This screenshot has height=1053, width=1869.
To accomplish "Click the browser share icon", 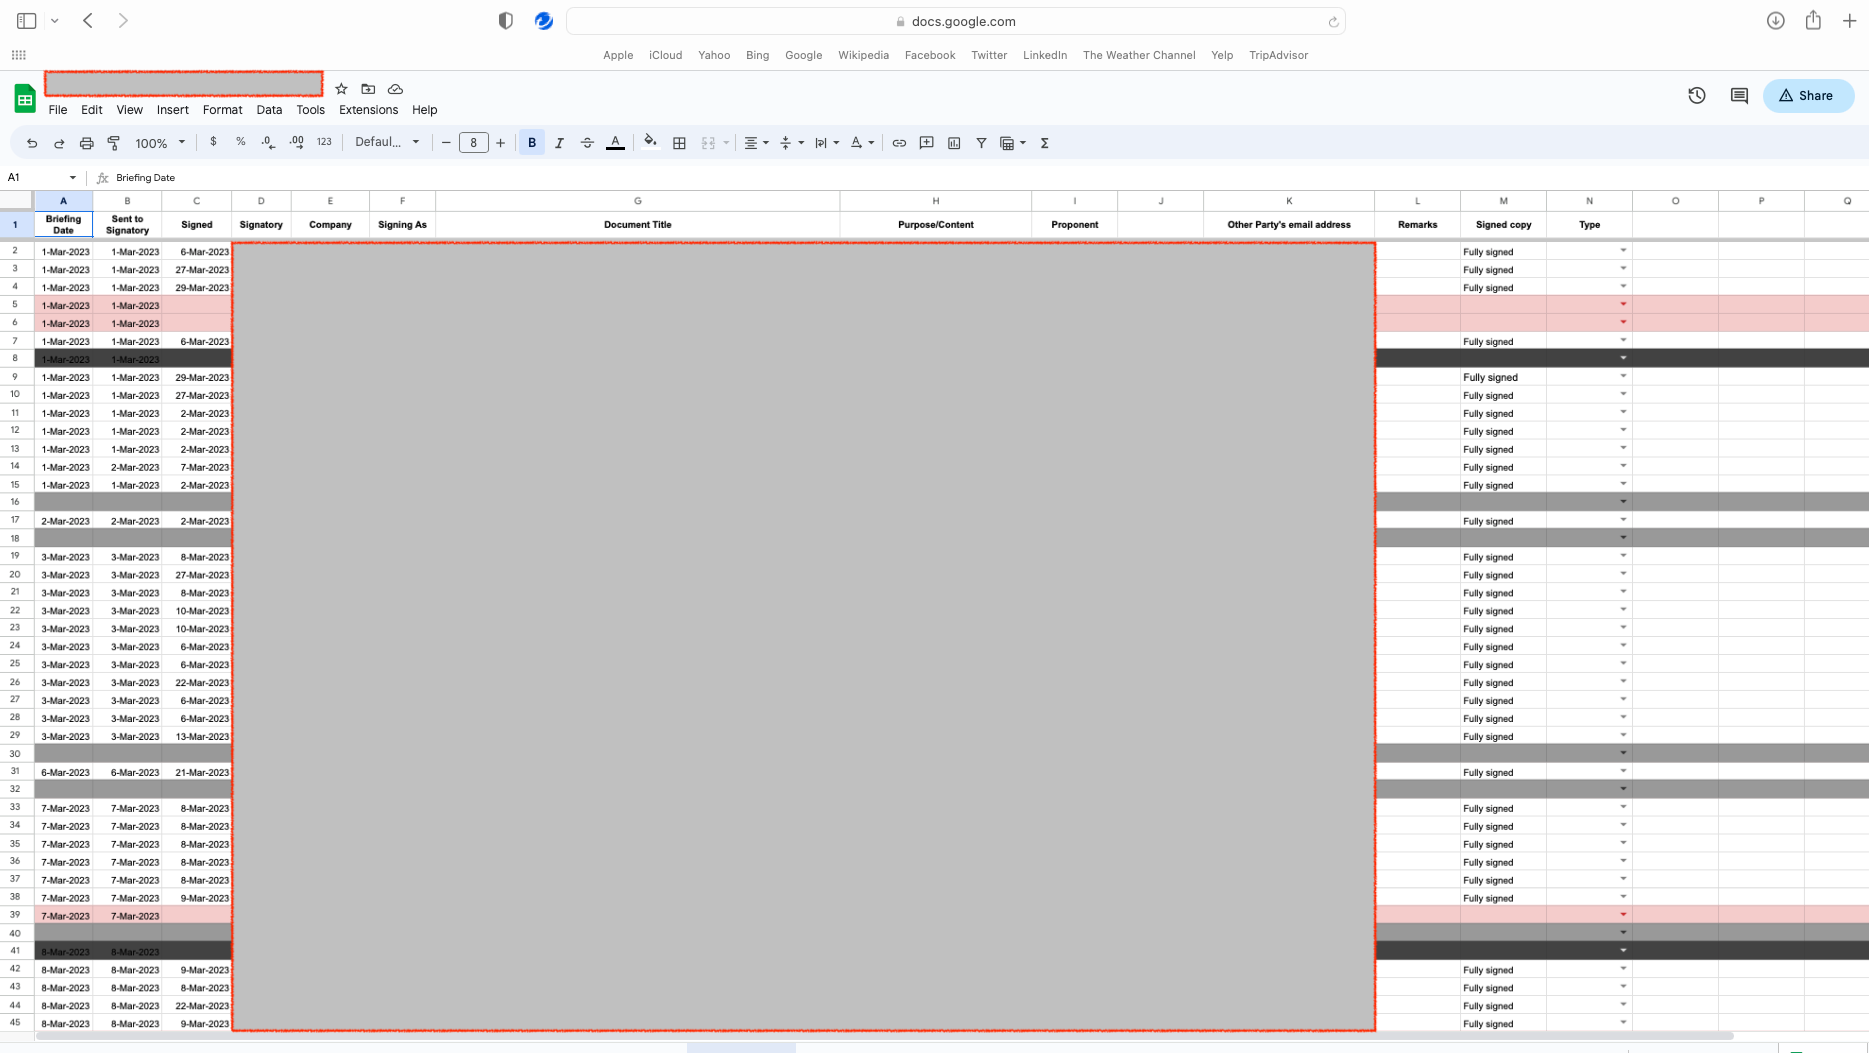I will click(x=1813, y=20).
